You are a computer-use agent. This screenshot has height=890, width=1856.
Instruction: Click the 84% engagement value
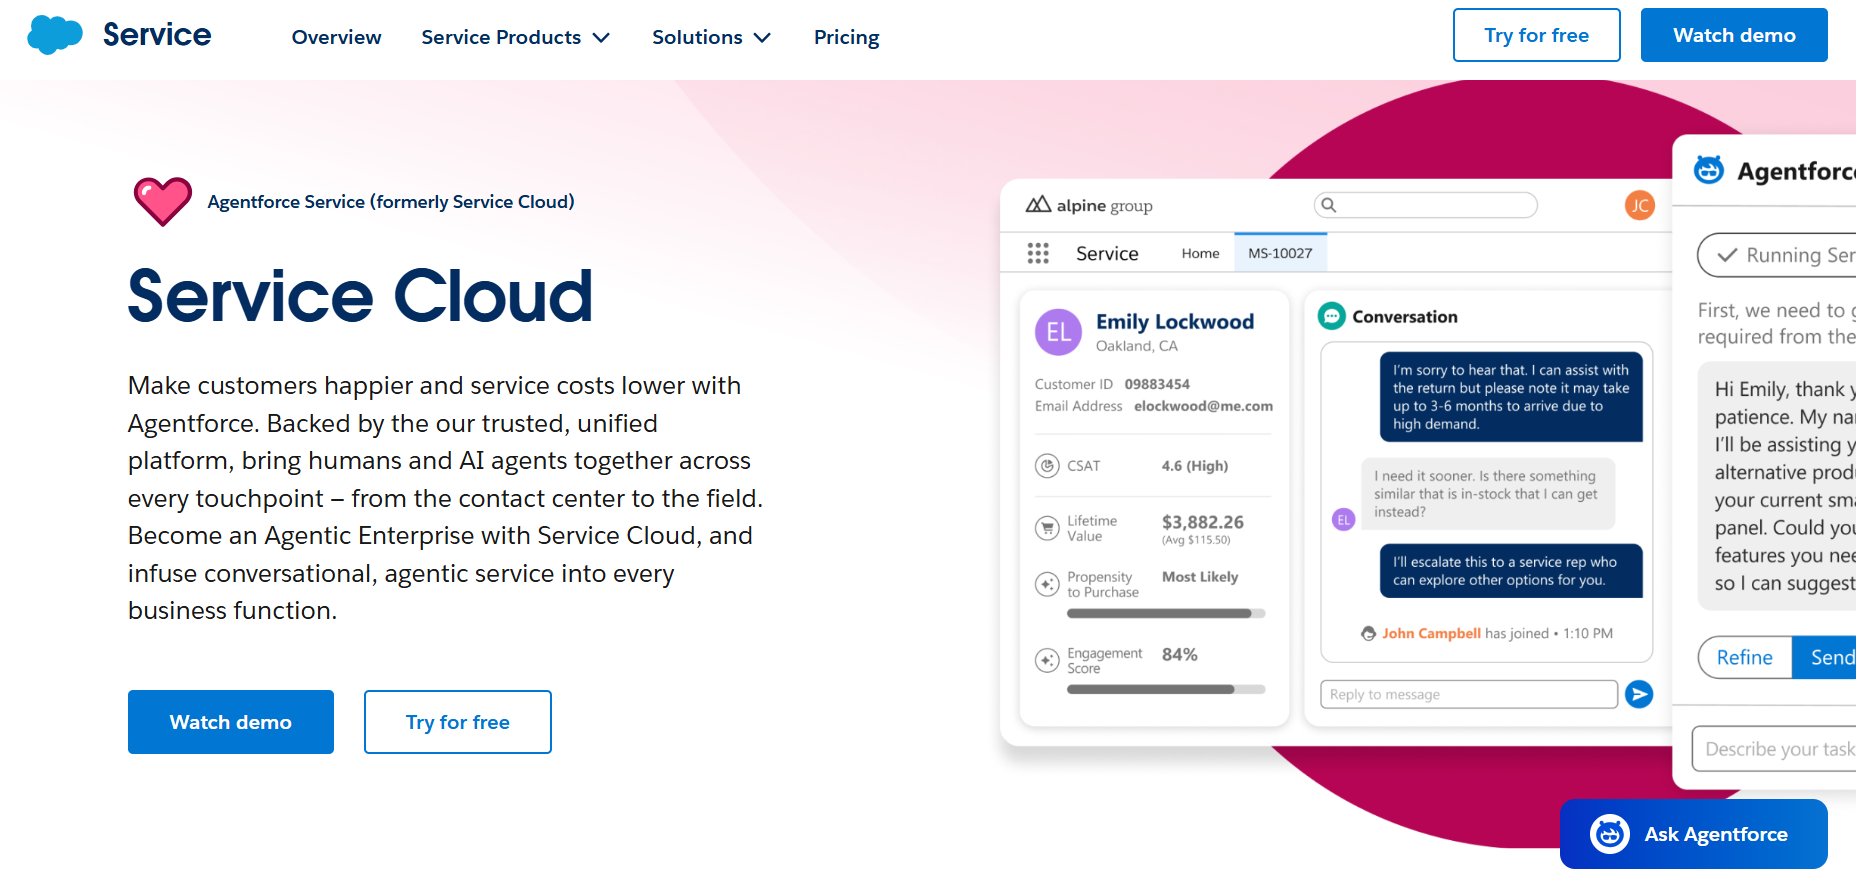coord(1180,654)
